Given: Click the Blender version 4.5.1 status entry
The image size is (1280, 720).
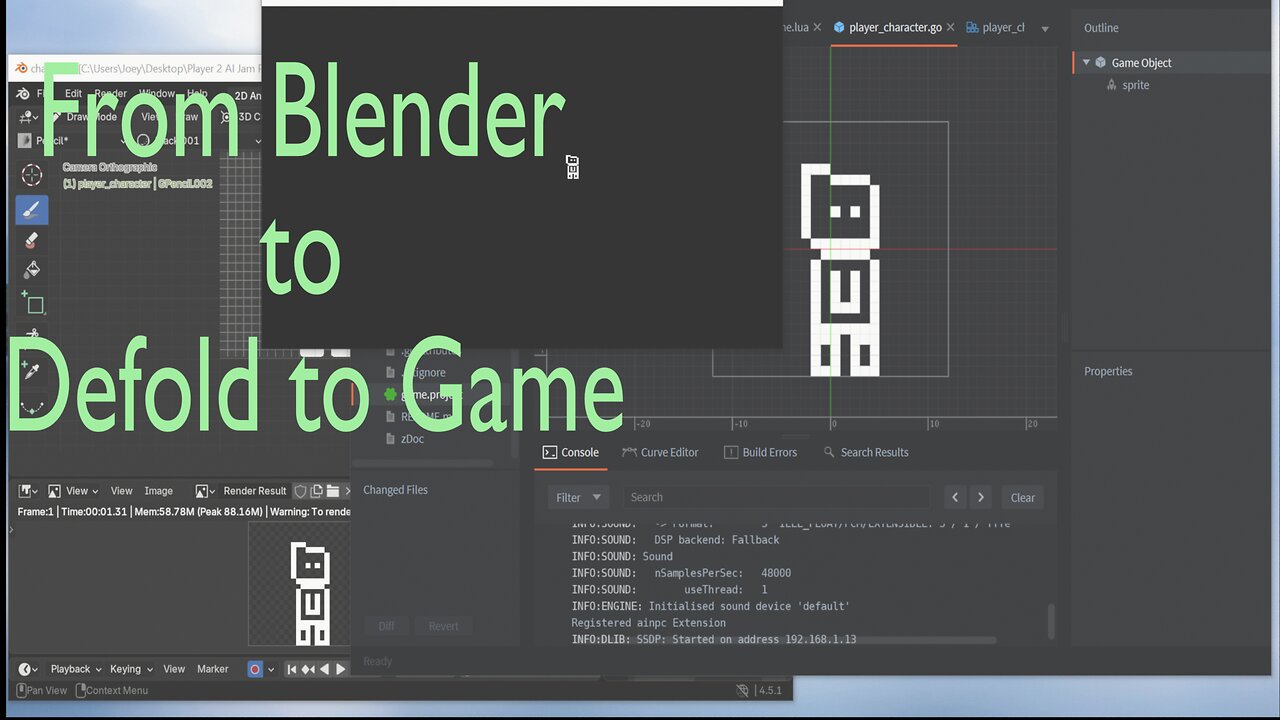Looking at the screenshot, I should pos(770,690).
